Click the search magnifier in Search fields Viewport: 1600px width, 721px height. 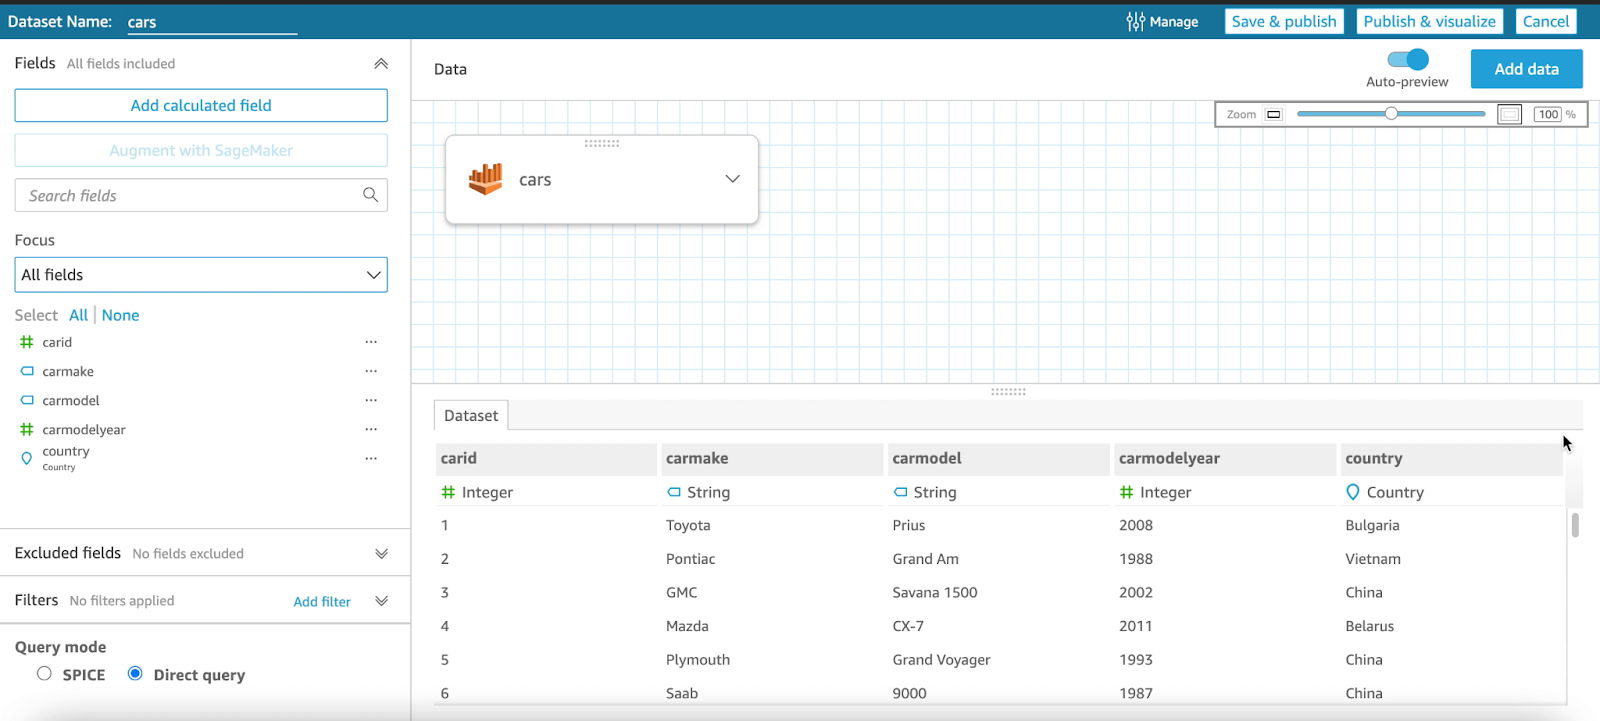(x=370, y=195)
